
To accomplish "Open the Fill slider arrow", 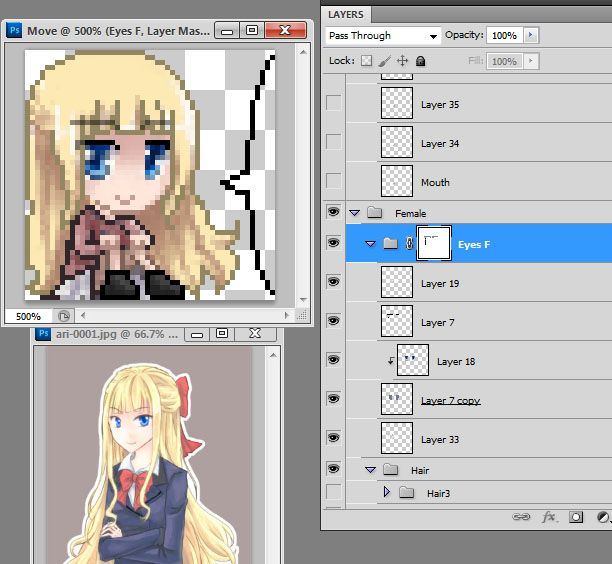I will click(530, 61).
